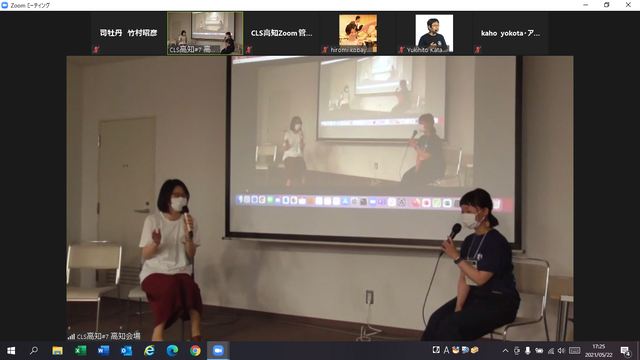Click the paint-bucket IME tool icon

456,350
